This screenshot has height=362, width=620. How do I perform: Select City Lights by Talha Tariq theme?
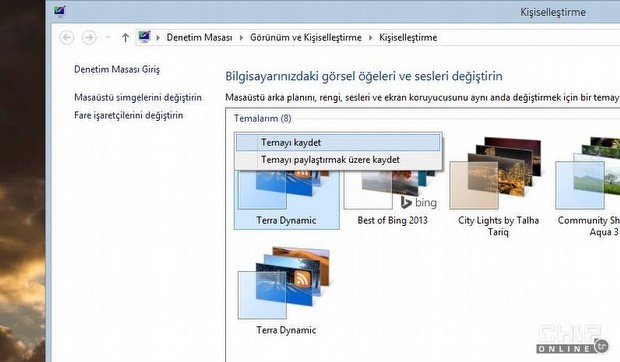tap(498, 187)
